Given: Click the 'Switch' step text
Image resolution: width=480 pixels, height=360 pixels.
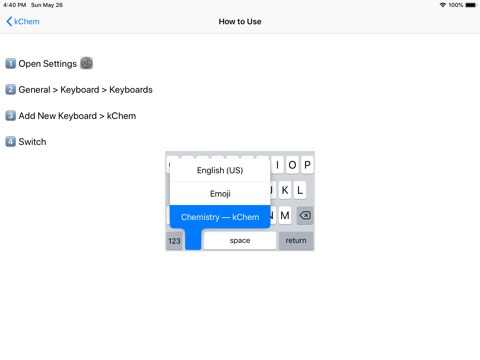Looking at the screenshot, I should coord(32,142).
